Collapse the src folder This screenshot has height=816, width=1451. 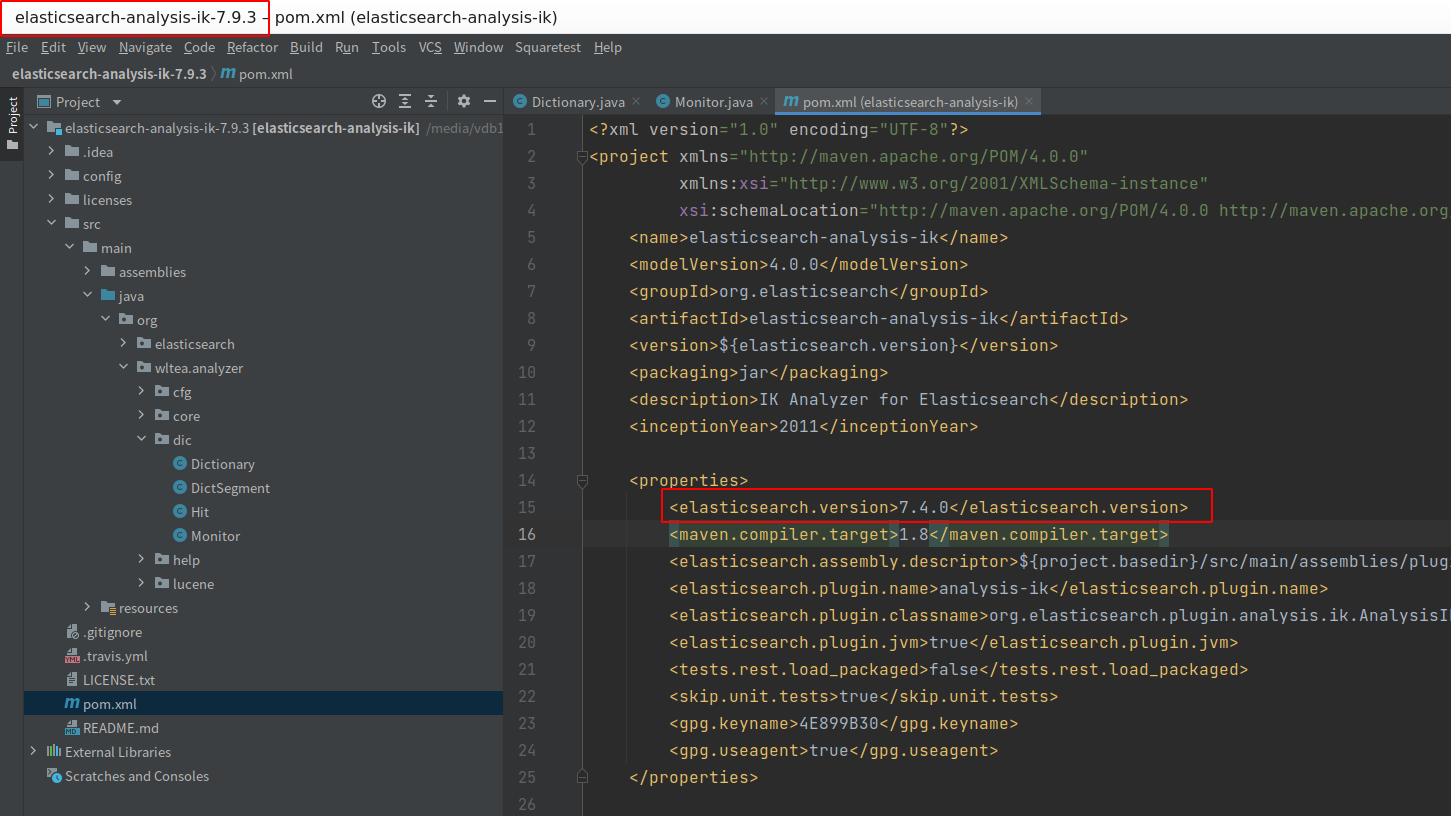pos(52,224)
